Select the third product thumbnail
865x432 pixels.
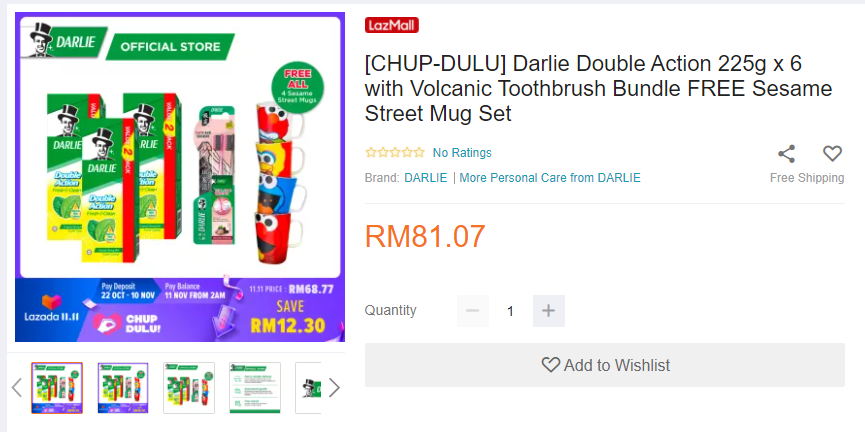189,388
